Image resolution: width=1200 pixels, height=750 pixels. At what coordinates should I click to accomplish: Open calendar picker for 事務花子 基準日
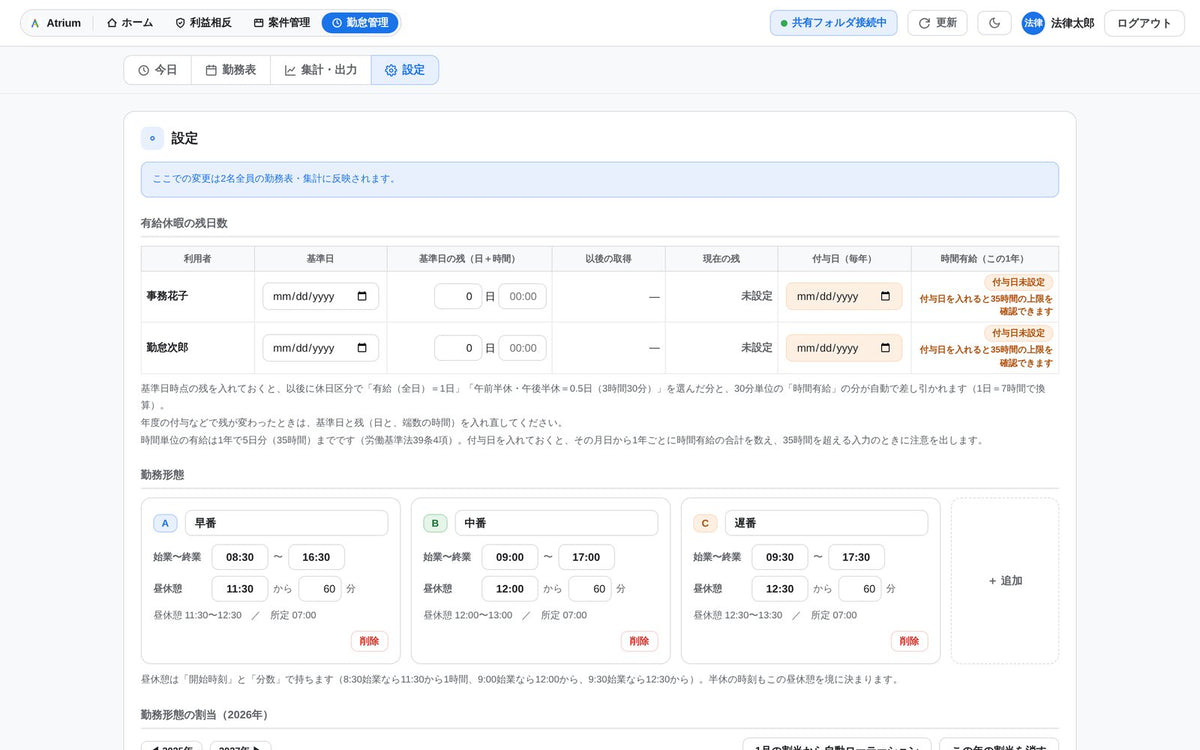click(x=362, y=296)
